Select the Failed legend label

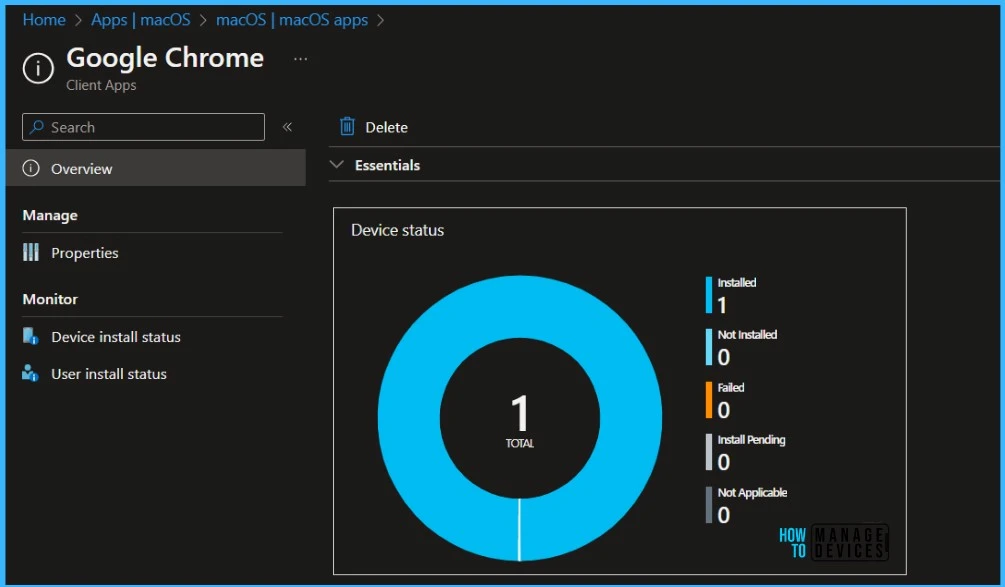click(731, 388)
